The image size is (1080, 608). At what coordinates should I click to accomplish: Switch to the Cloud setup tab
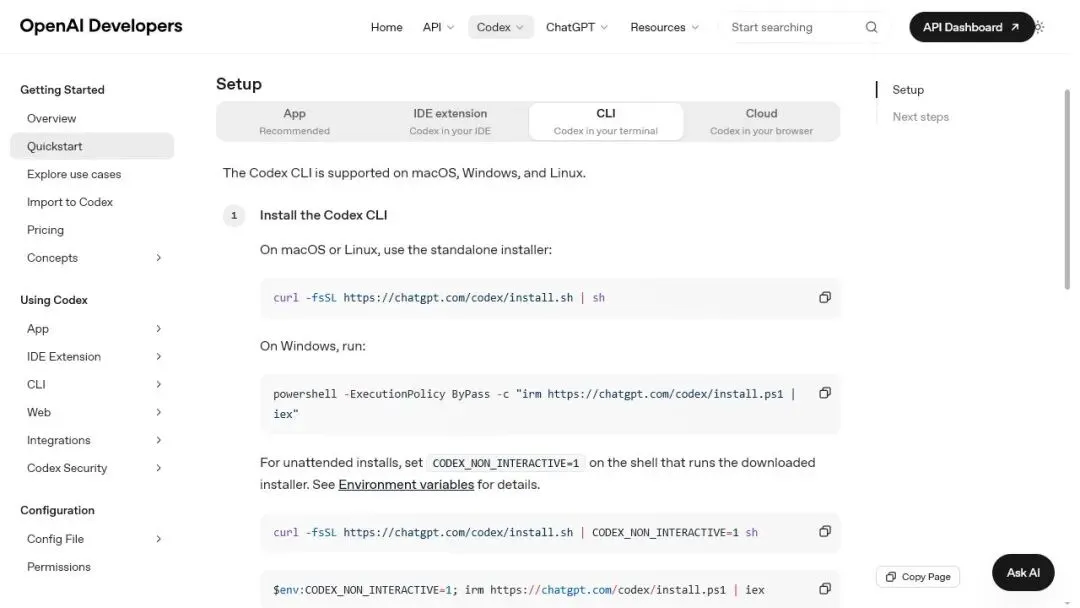point(761,121)
